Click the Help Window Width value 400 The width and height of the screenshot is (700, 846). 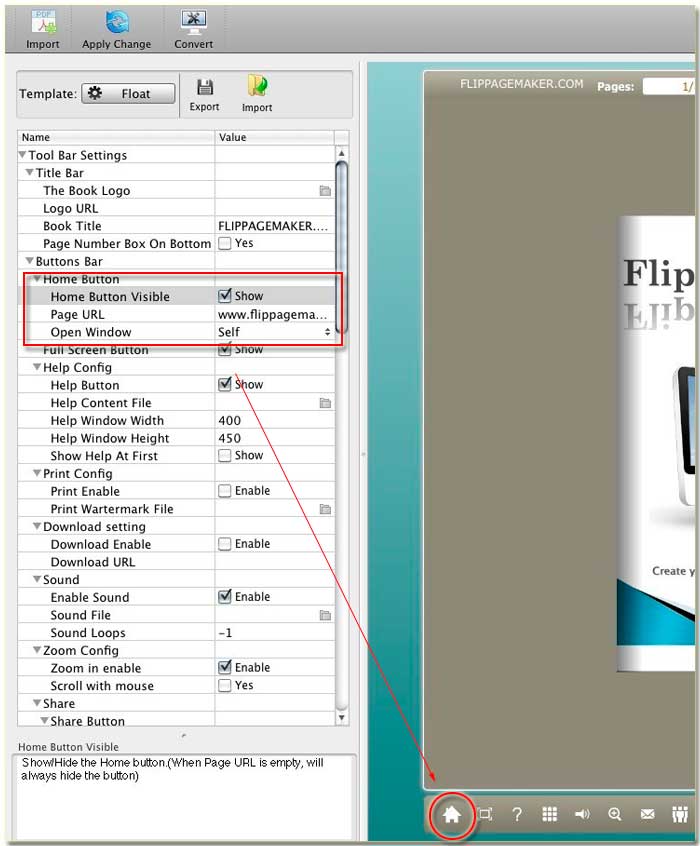click(275, 420)
